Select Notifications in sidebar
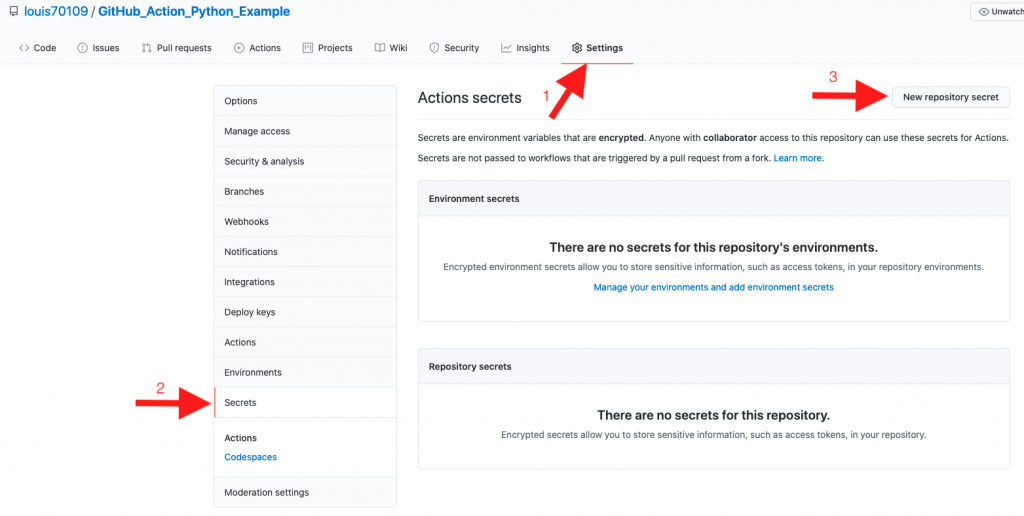The height and width of the screenshot is (516, 1024). 305,251
